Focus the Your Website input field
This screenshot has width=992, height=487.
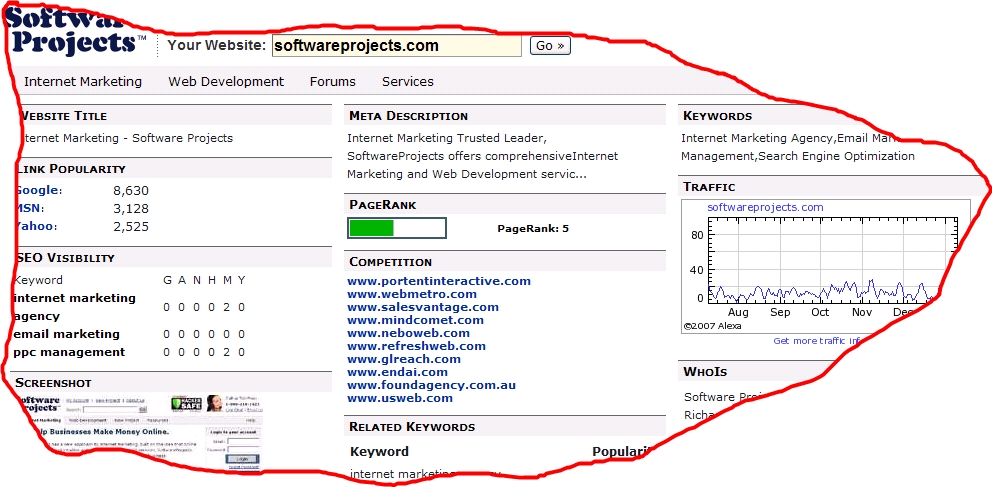pos(397,46)
